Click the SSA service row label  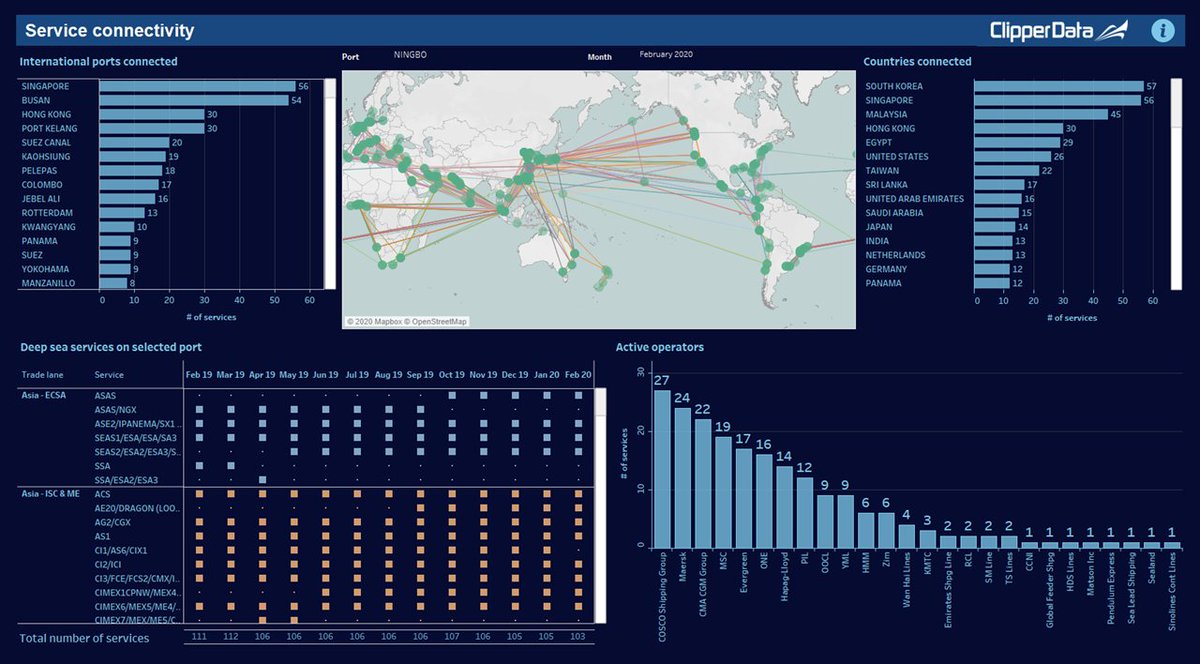click(x=101, y=465)
